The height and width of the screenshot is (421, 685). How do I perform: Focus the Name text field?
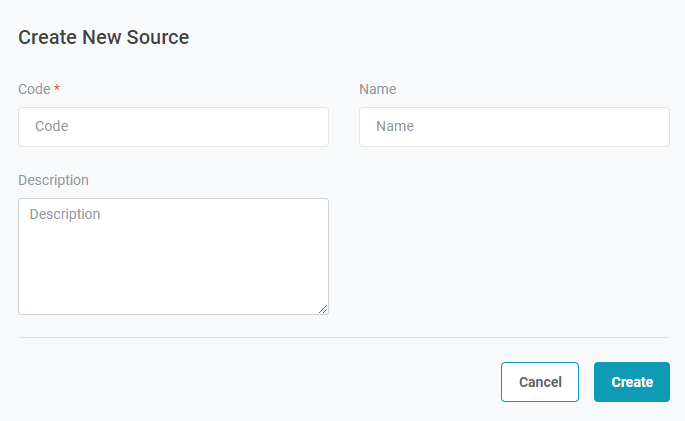click(x=514, y=127)
